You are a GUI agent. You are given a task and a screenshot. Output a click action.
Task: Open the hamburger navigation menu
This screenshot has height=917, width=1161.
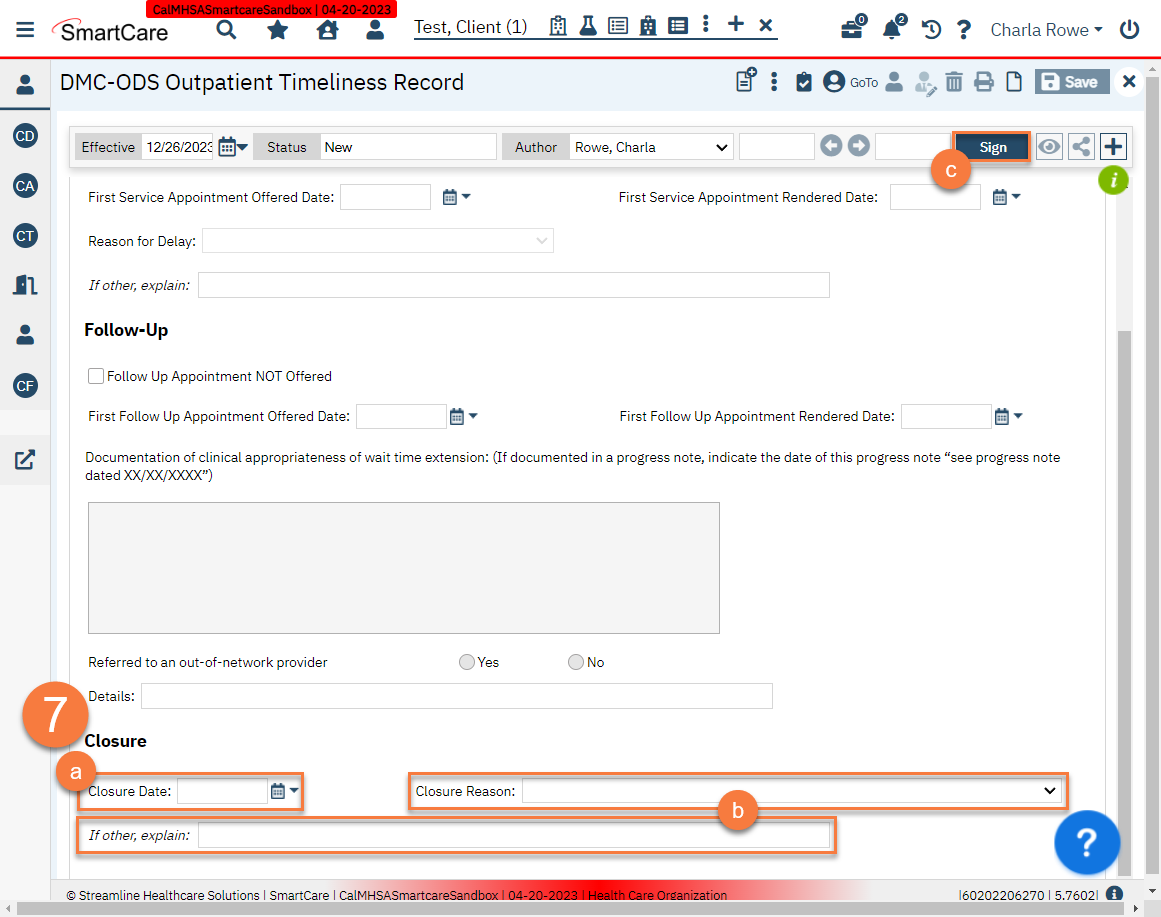[x=25, y=28]
